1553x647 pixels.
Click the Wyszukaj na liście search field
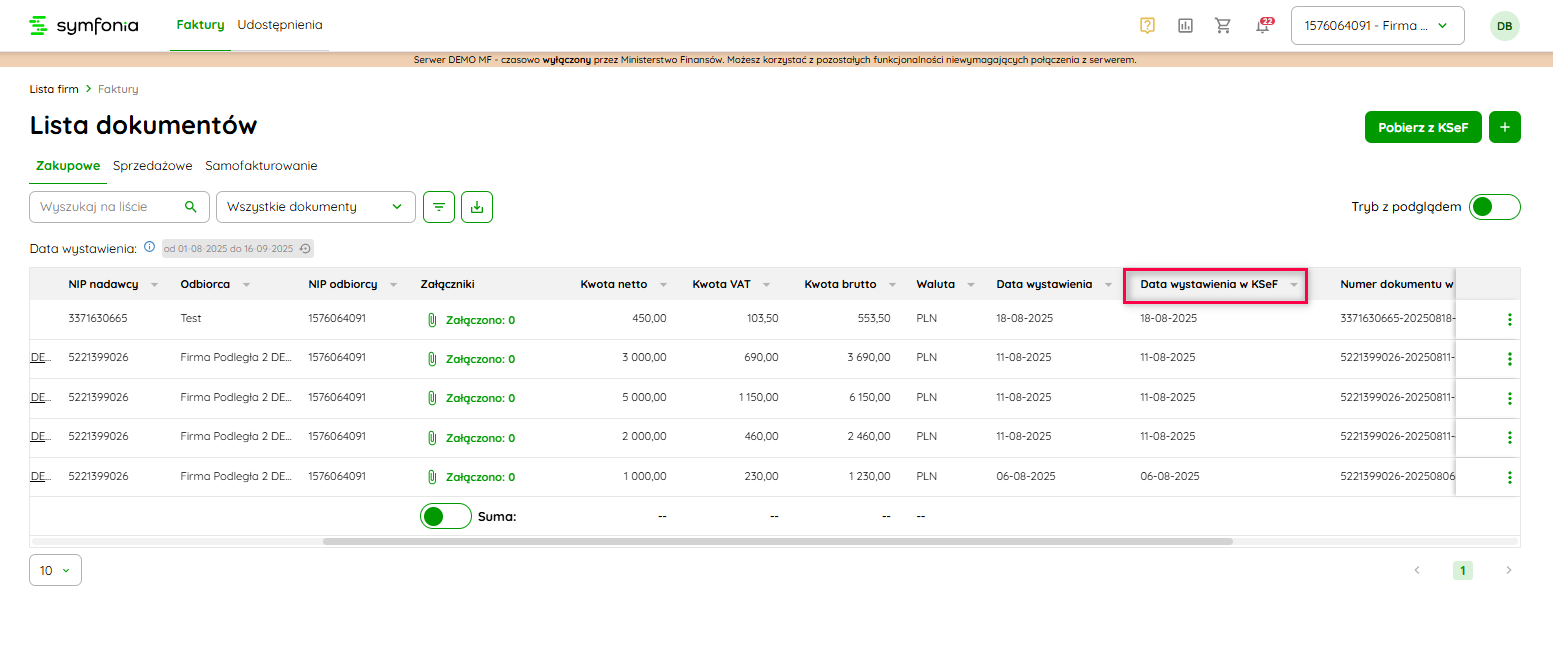pos(108,207)
